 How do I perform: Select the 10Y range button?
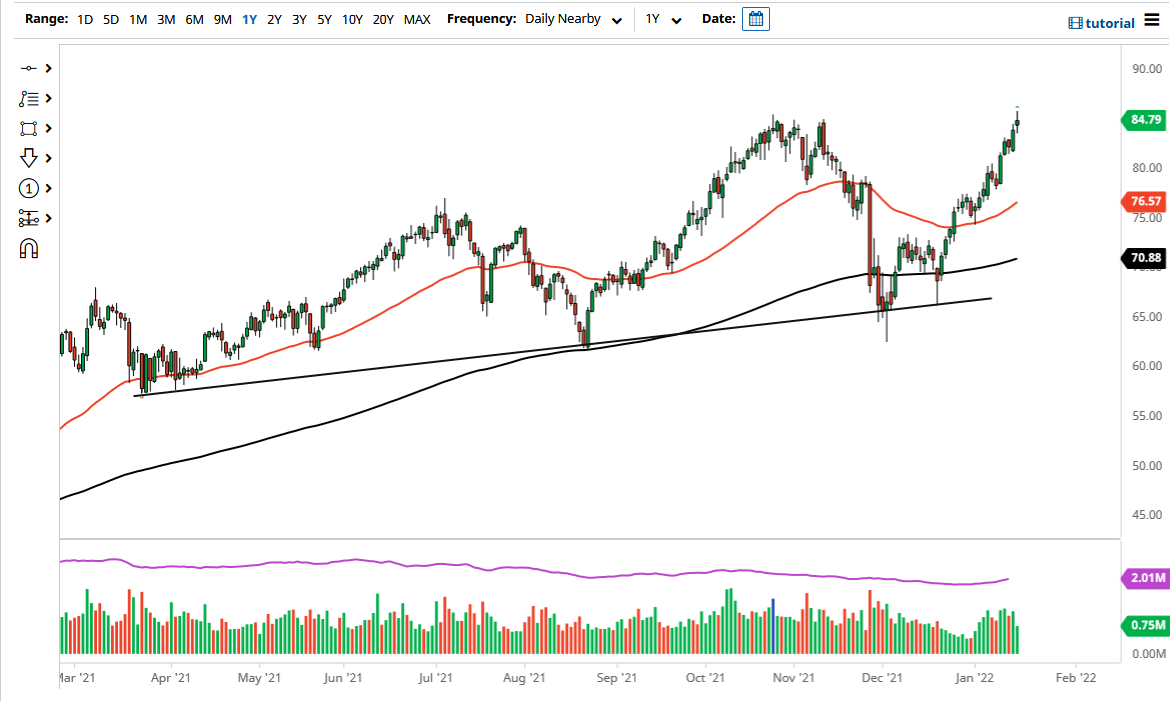point(352,18)
